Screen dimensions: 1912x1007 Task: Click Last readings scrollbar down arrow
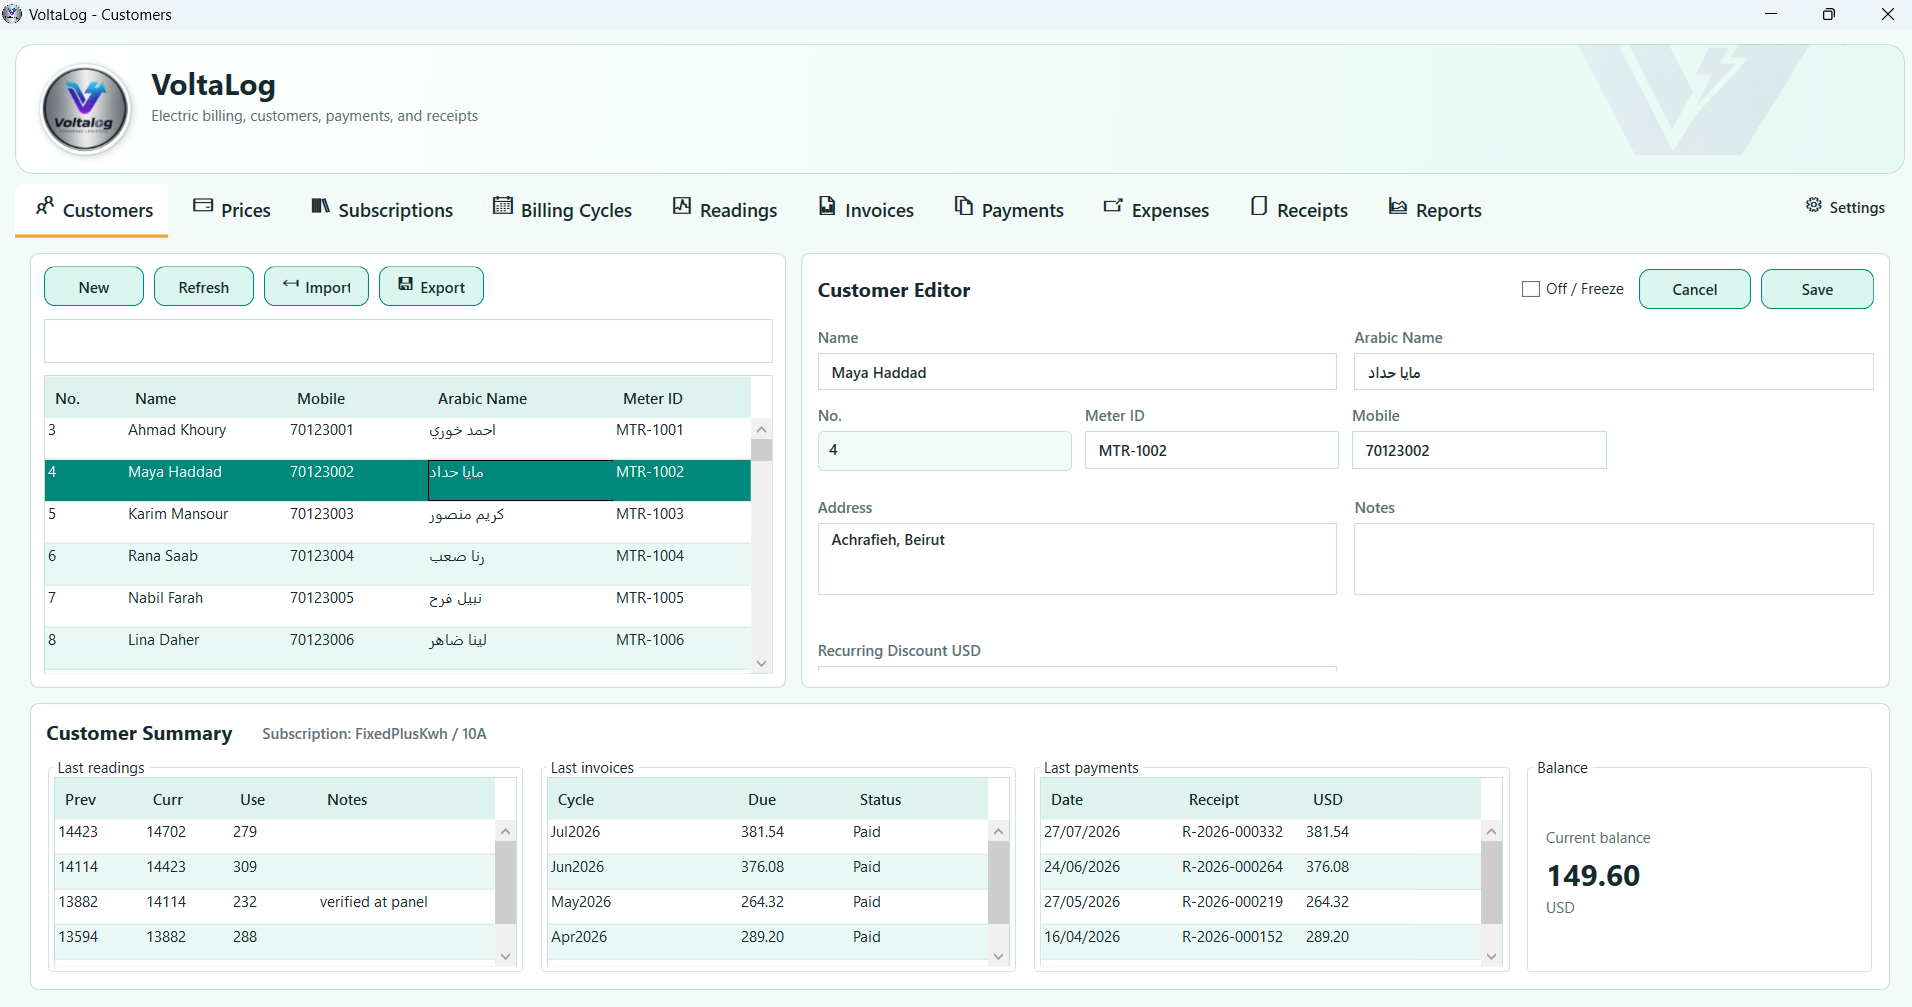point(506,956)
